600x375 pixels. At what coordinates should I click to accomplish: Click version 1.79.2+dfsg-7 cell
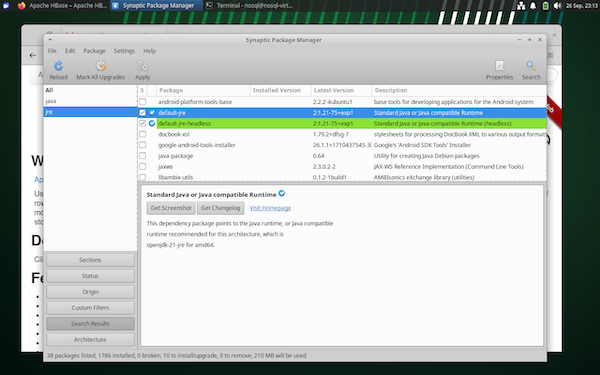pyautogui.click(x=331, y=134)
